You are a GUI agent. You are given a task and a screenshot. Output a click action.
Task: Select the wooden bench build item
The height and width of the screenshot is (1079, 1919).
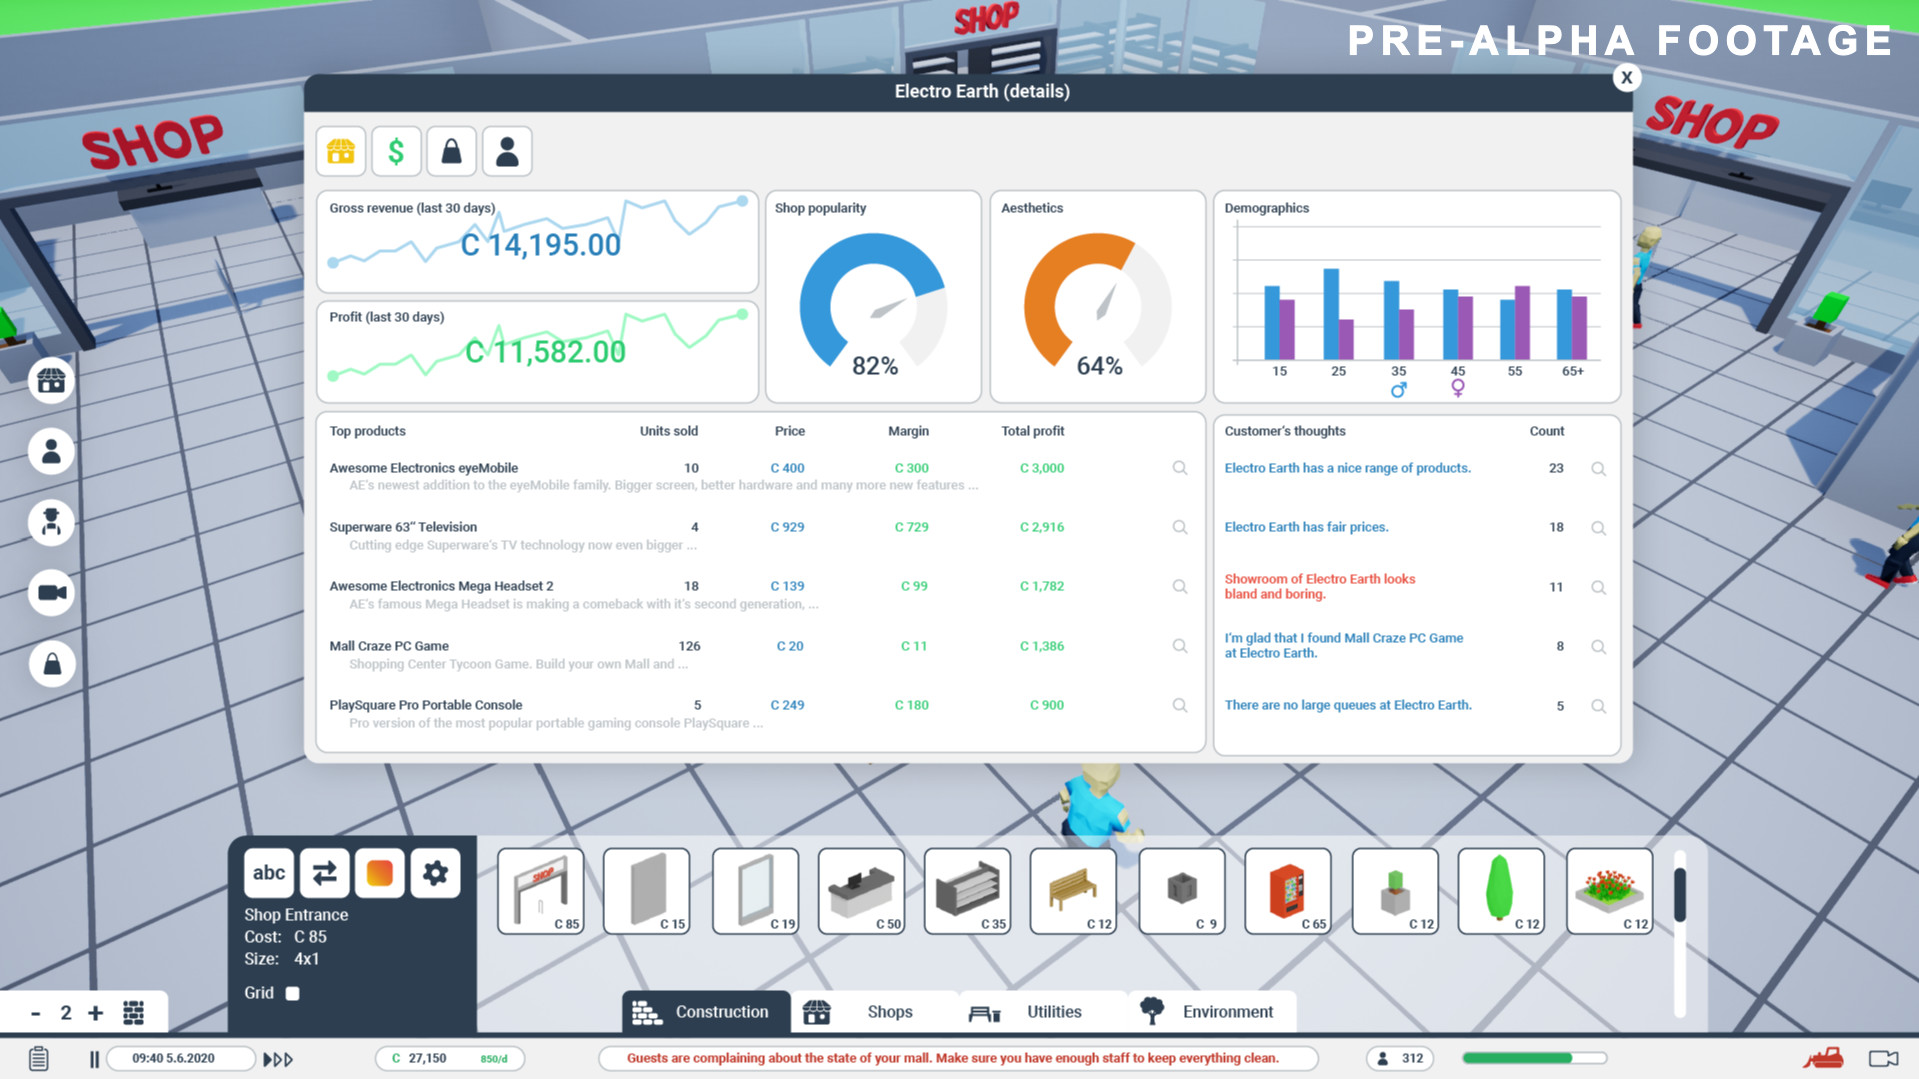coord(1073,890)
